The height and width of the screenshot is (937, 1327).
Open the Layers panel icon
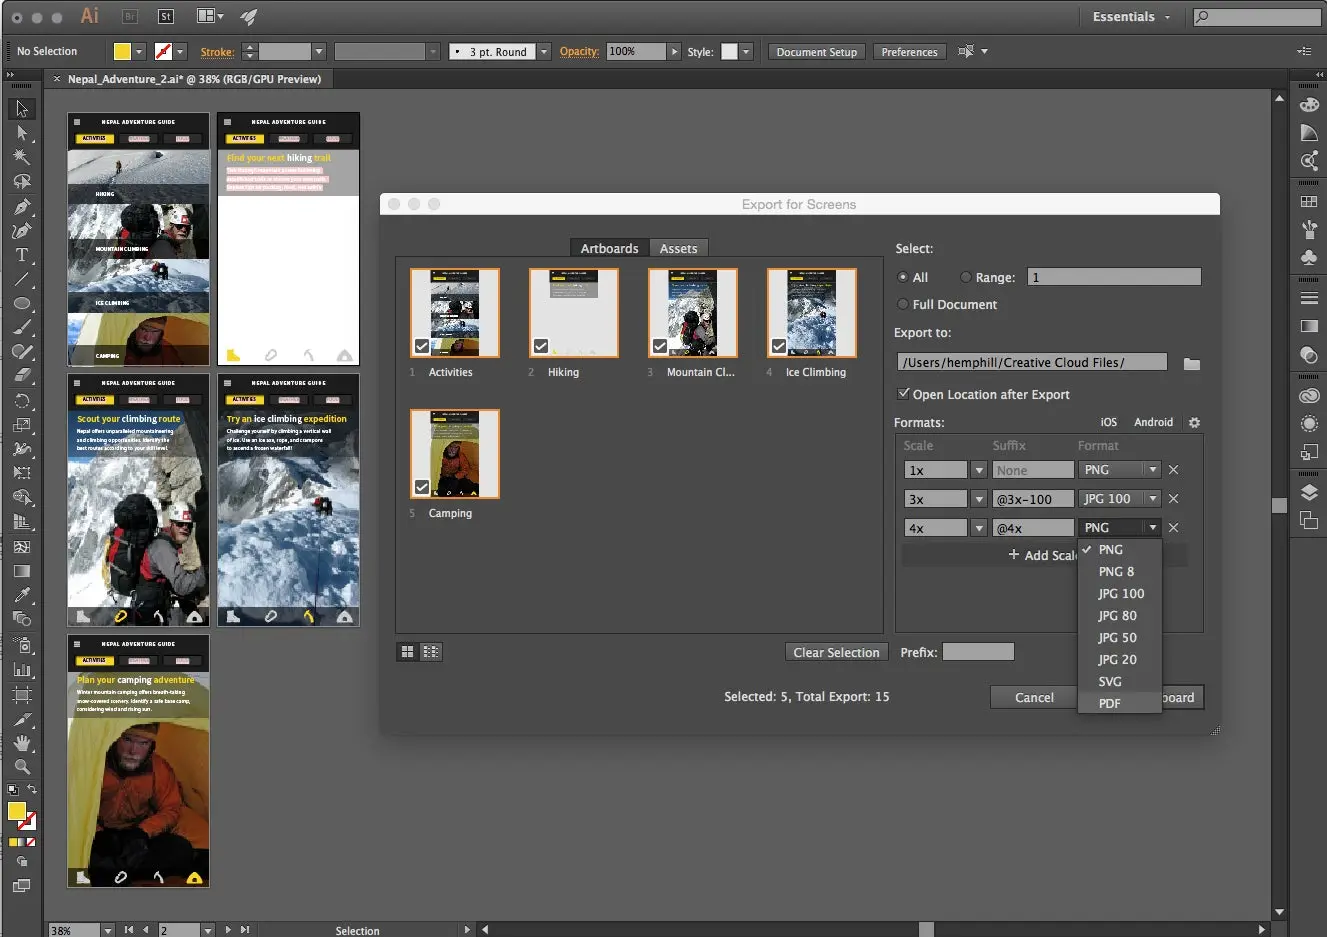click(1310, 492)
